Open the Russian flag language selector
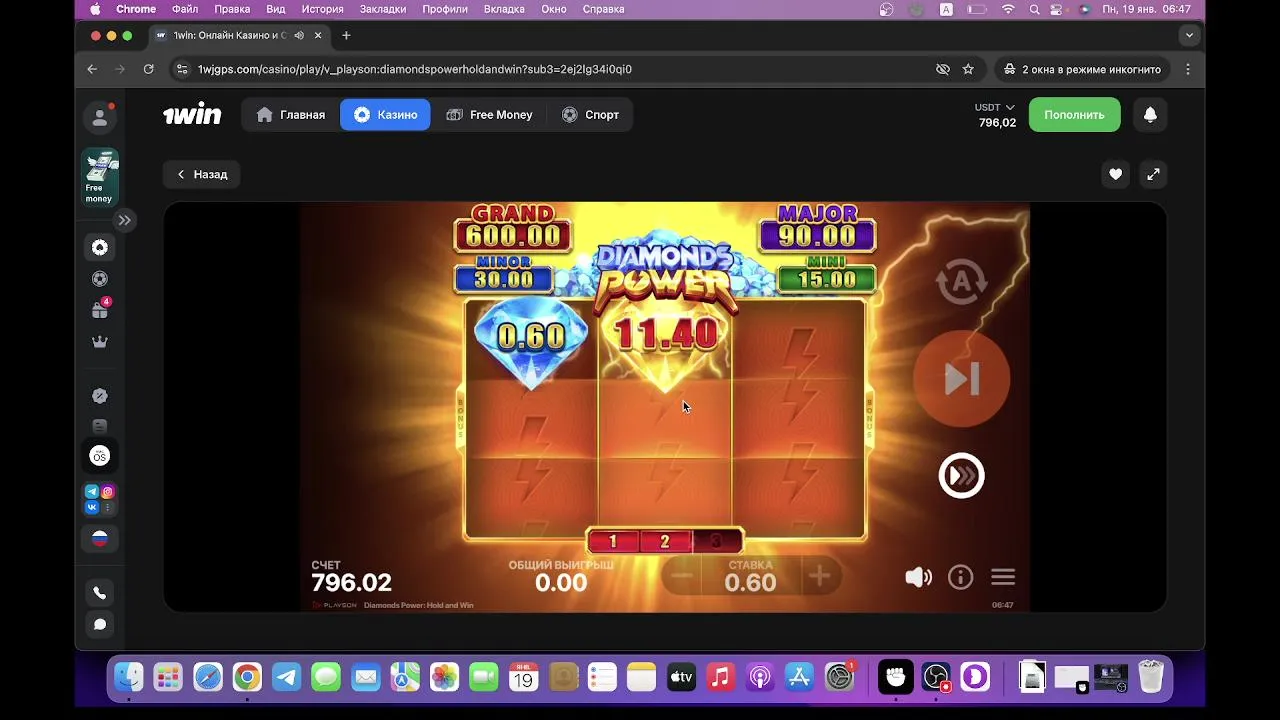1280x720 pixels. tap(100, 538)
